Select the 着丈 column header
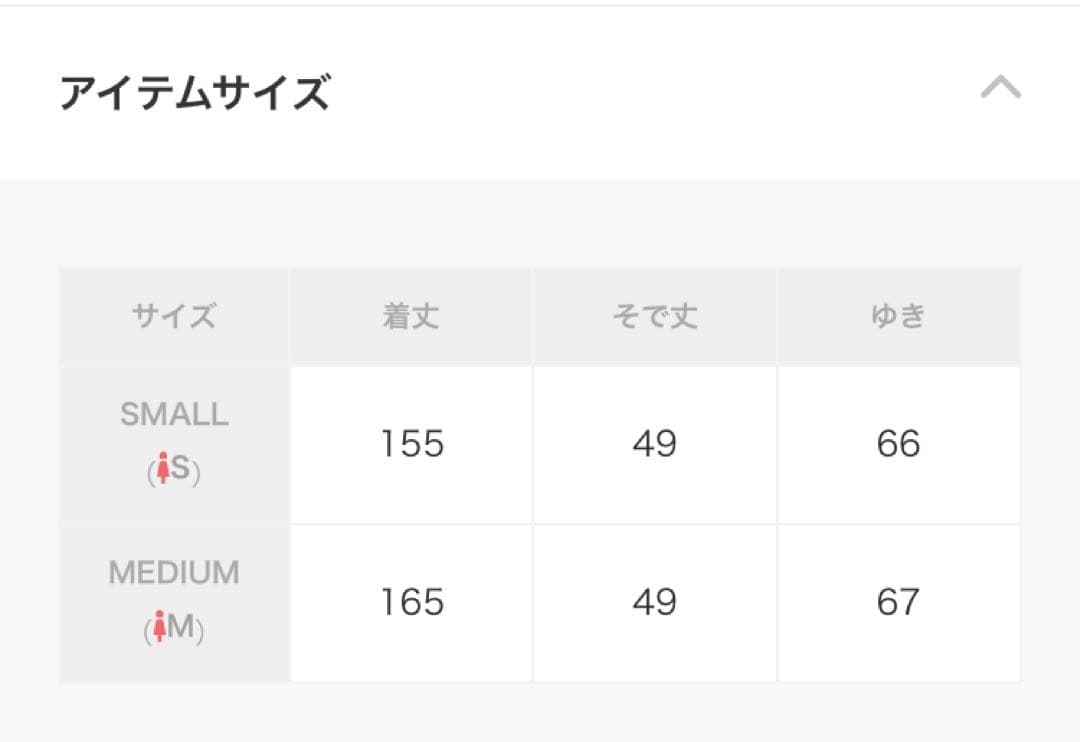Screen dimensions: 1080x742 pos(411,317)
